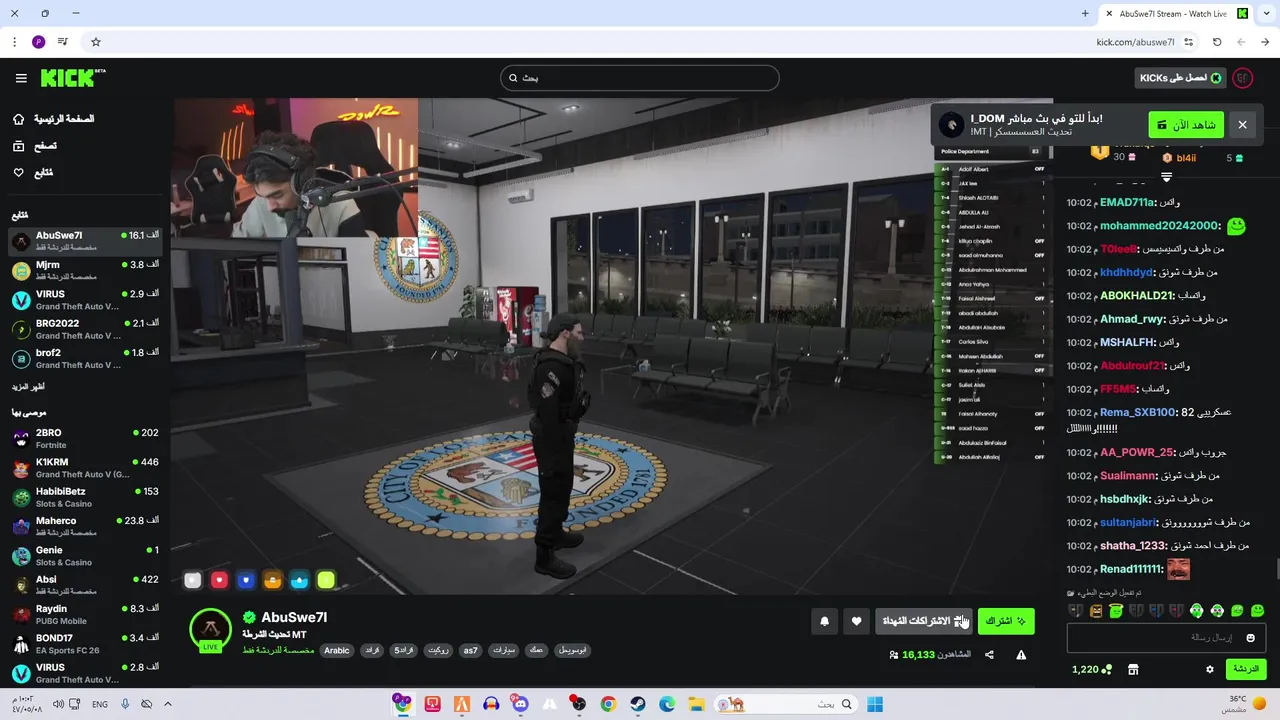The width and height of the screenshot is (1280, 720).
Task: Open Genie Slots & Casino channel
Action: coord(85,556)
